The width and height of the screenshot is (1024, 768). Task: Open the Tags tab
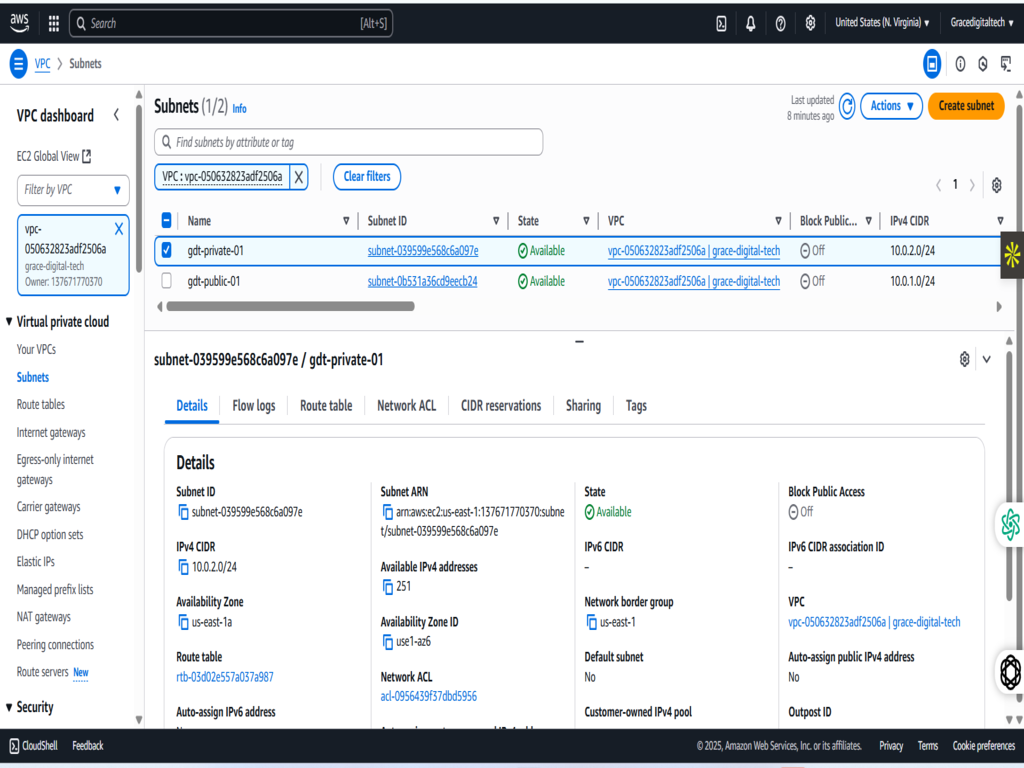coord(636,406)
